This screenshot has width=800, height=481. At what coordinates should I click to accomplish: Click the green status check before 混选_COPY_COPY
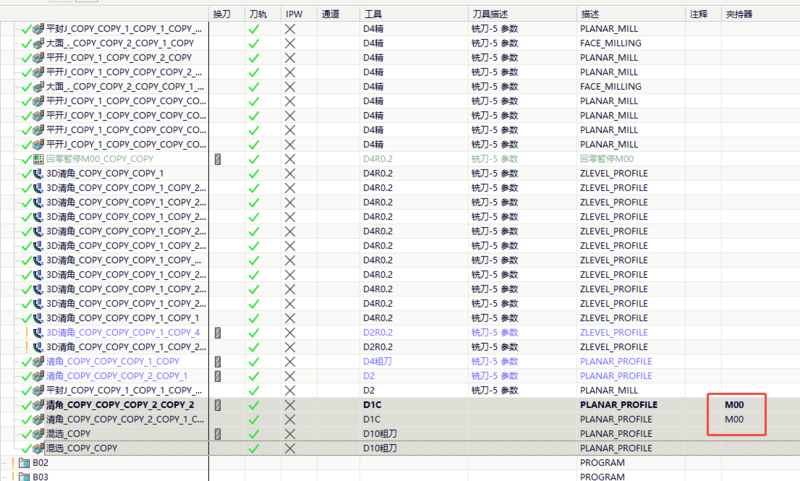(27, 448)
